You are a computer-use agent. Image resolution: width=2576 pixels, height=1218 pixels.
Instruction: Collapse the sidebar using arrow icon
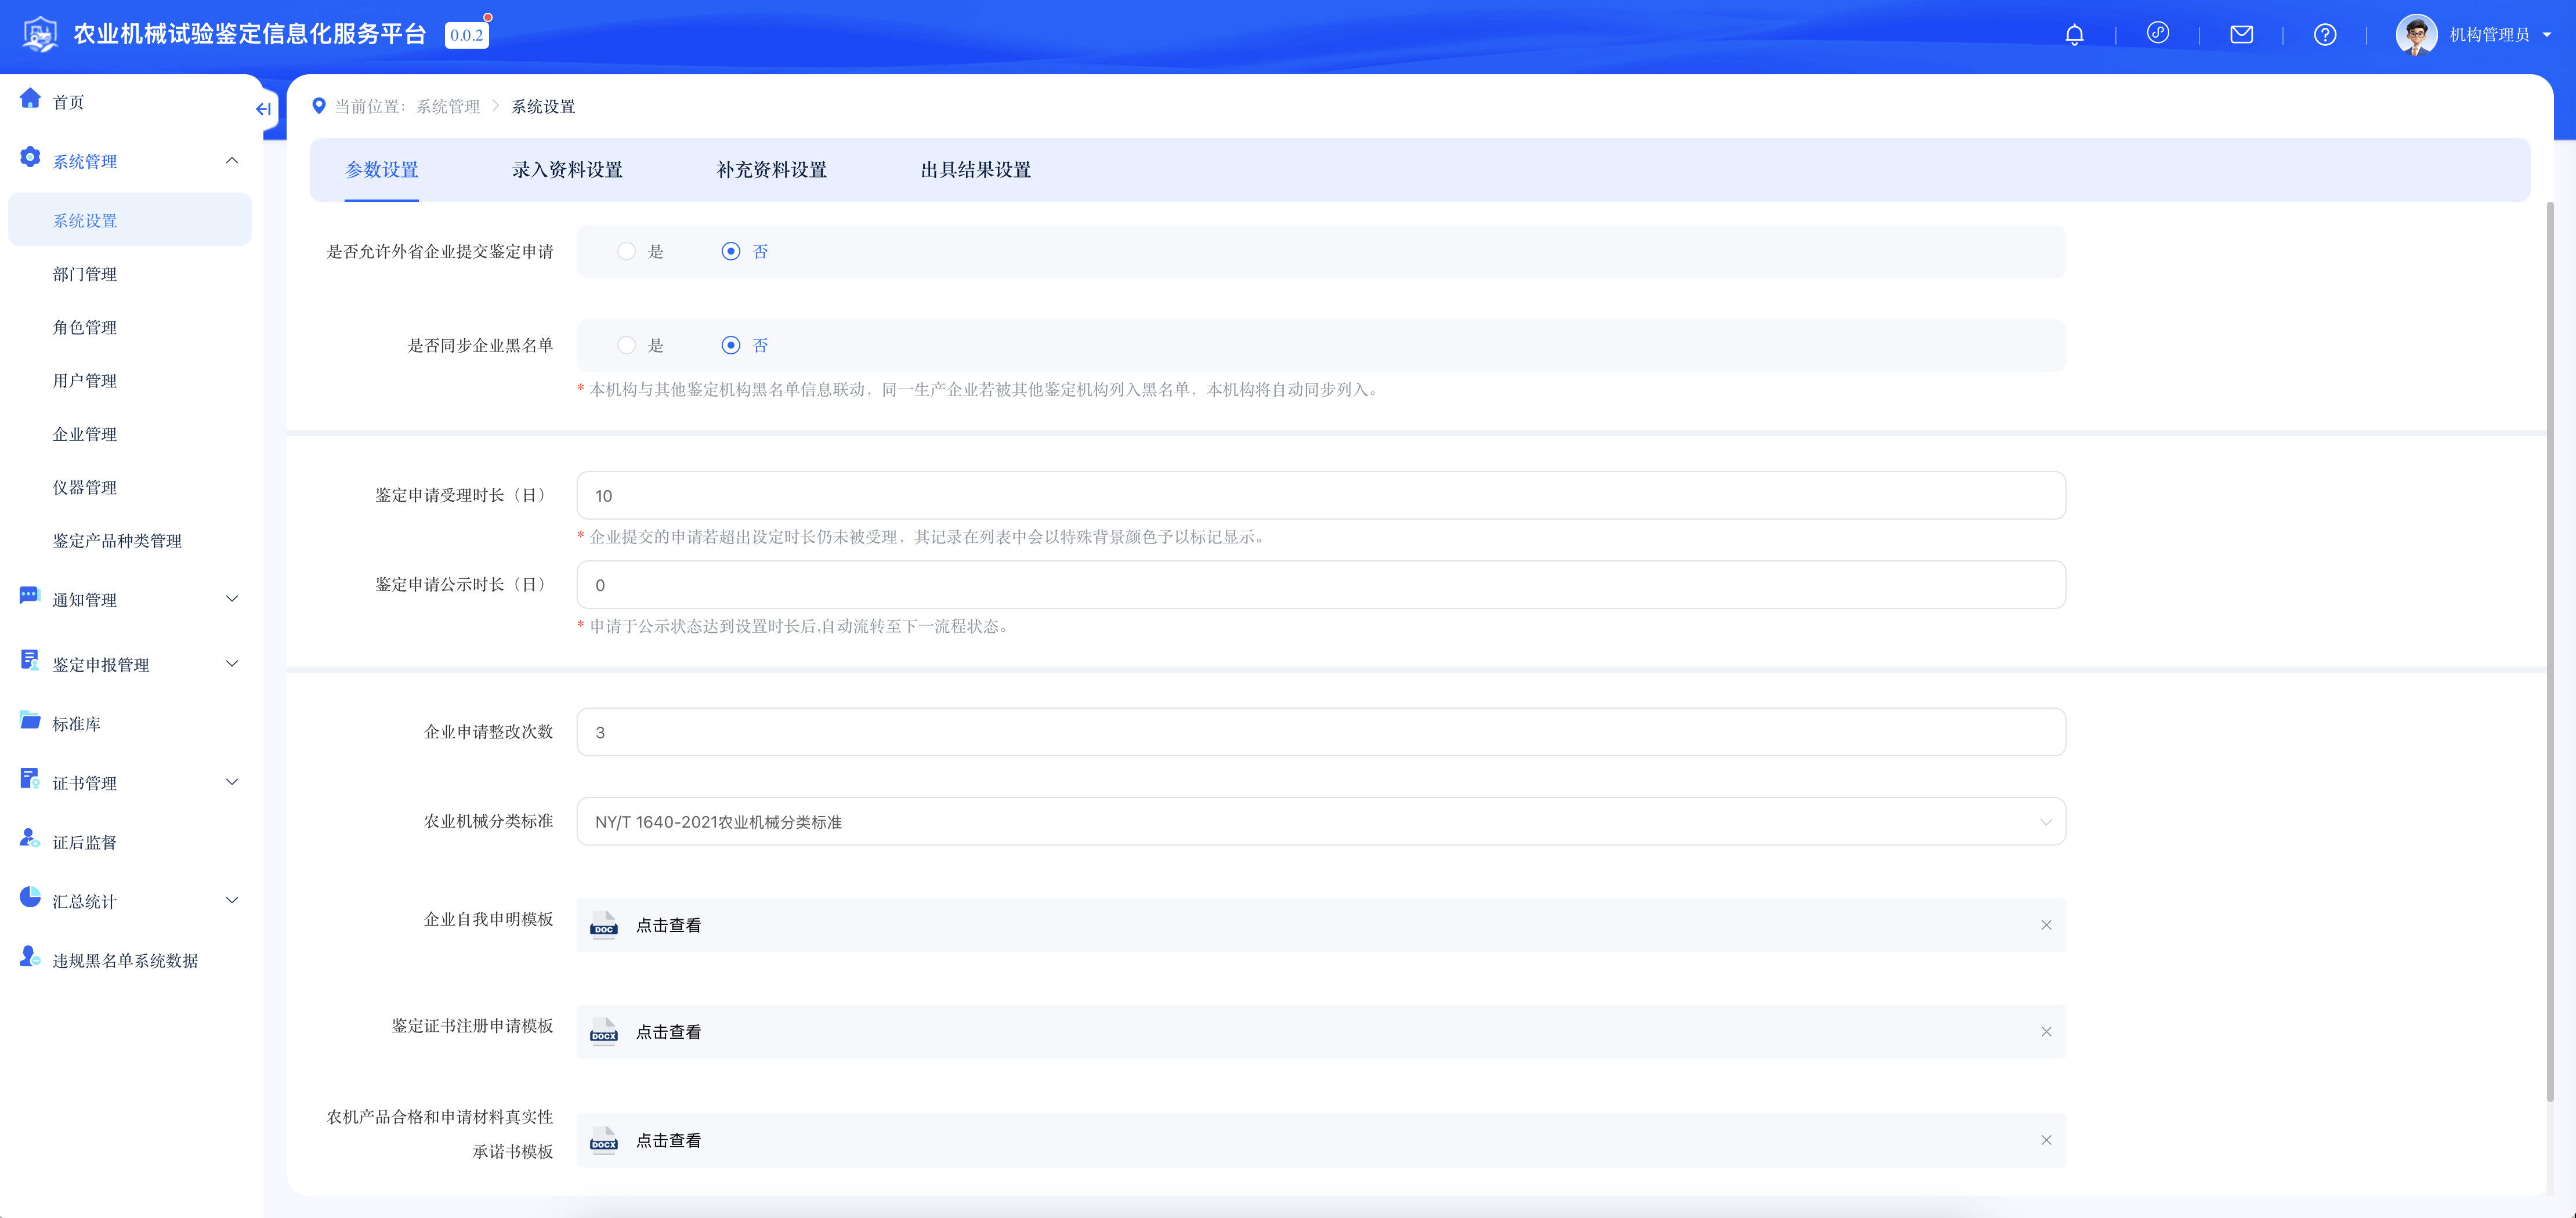(263, 109)
